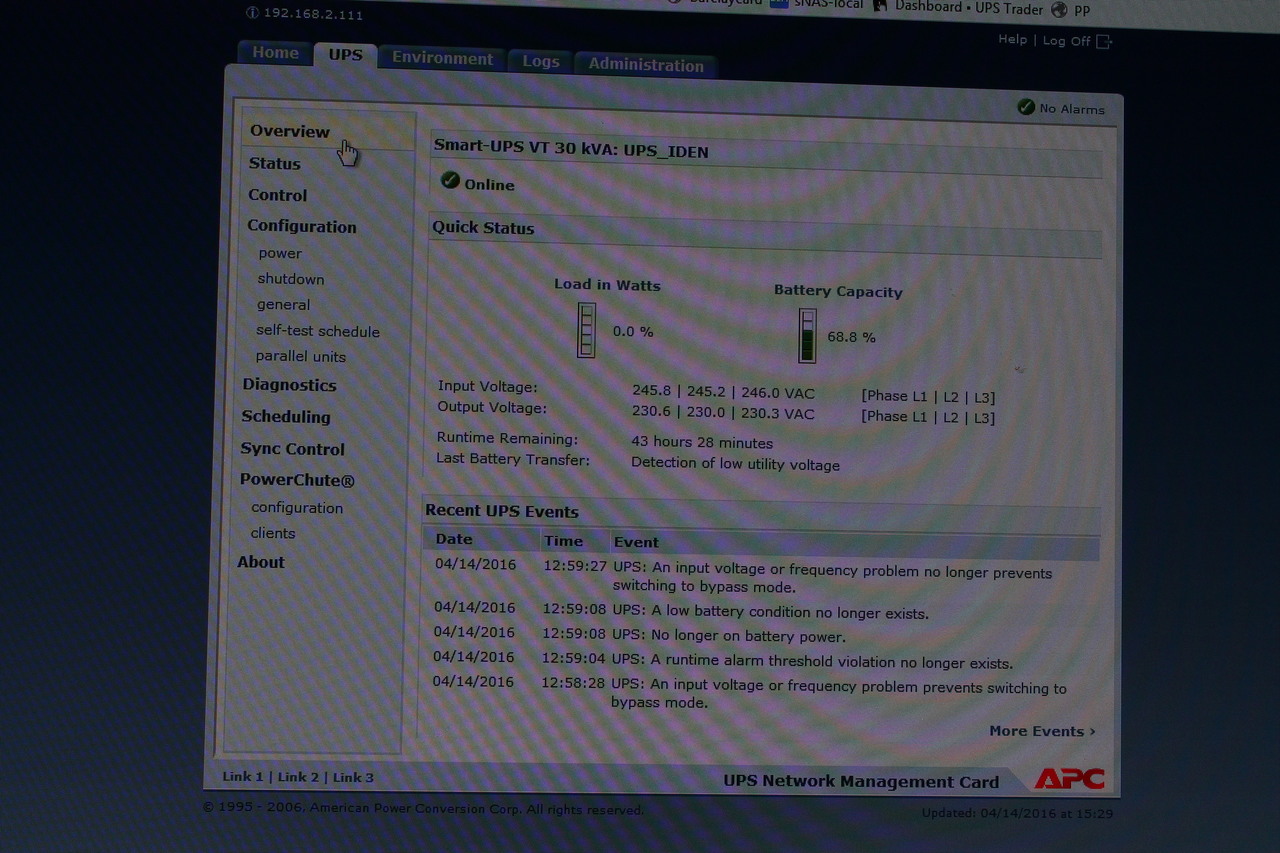Click the Load in Watts bar gauge
Viewport: 1280px width, 853px height.
(x=586, y=330)
